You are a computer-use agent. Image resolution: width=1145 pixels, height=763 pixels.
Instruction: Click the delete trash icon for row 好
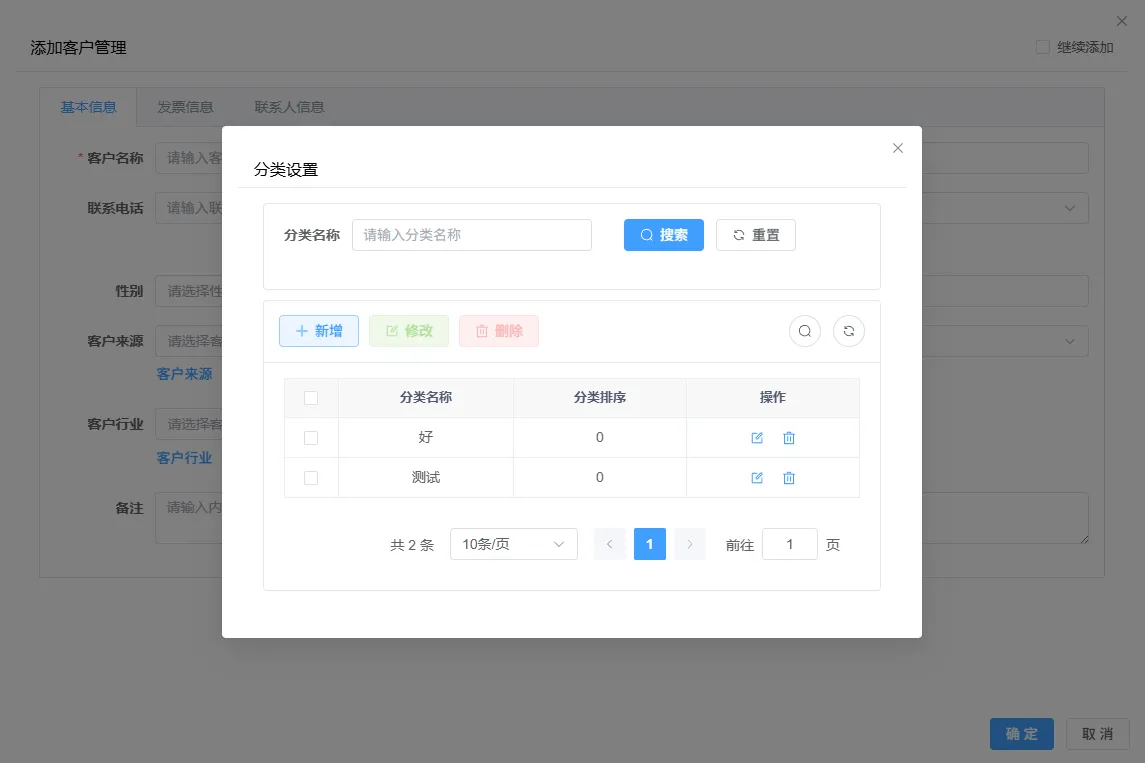(x=789, y=438)
